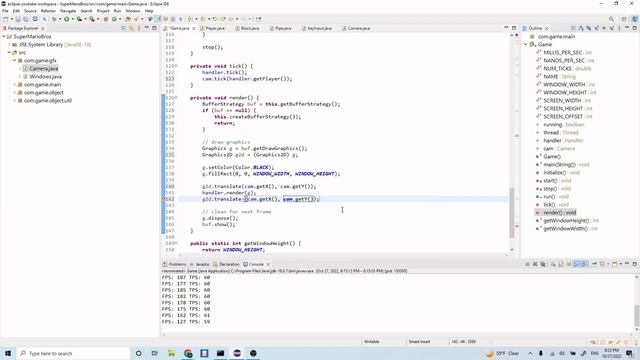Collapse the com.game.gfx package
640x360 pixels.
(14, 60)
